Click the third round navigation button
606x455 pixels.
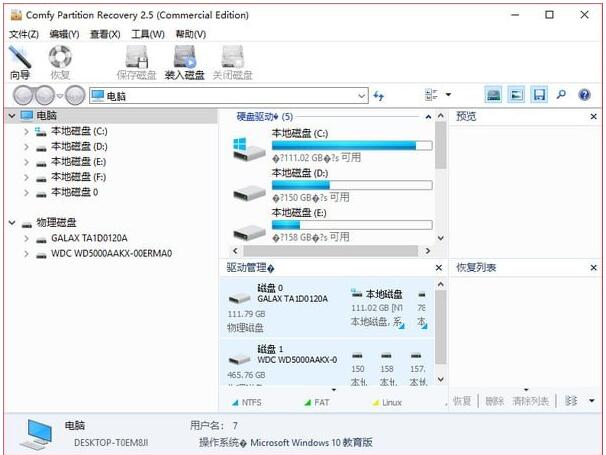(x=75, y=95)
